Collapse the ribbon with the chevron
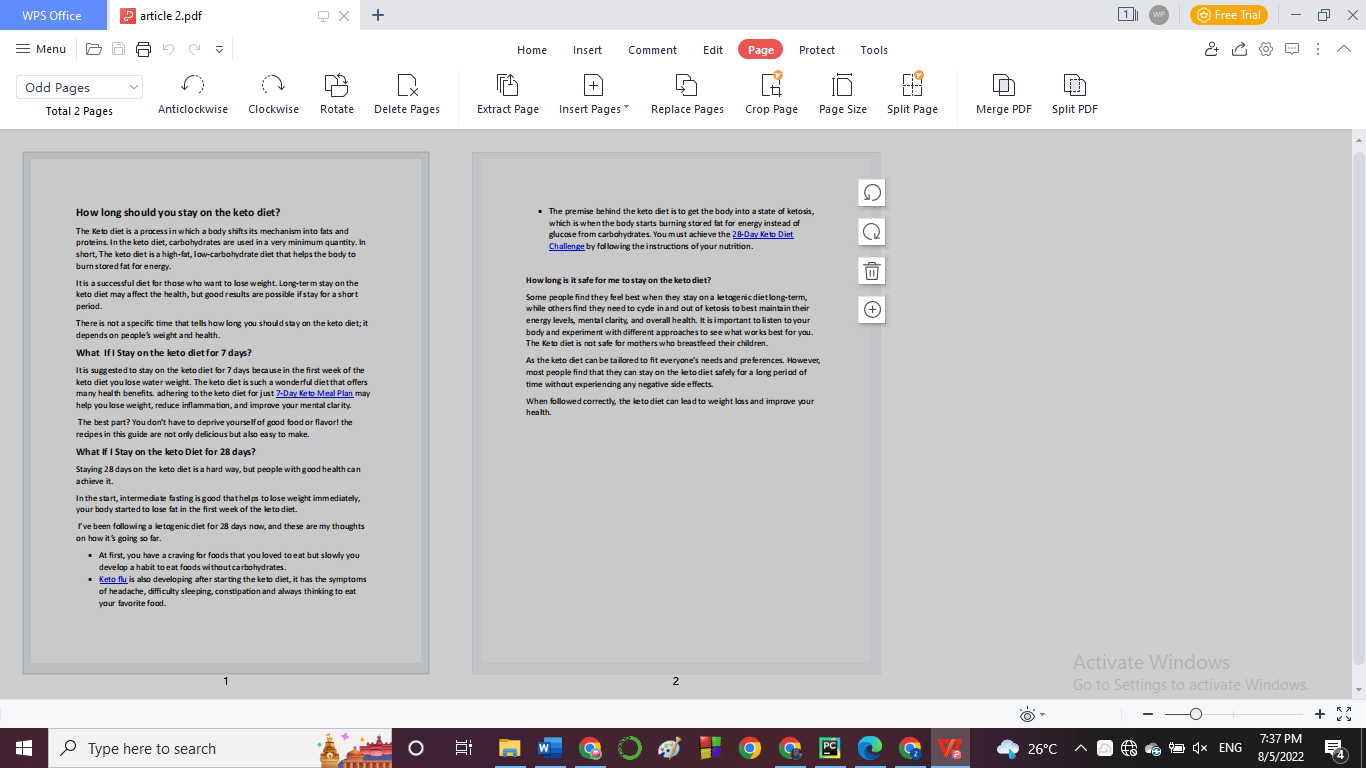Image resolution: width=1366 pixels, height=768 pixels. [1344, 48]
